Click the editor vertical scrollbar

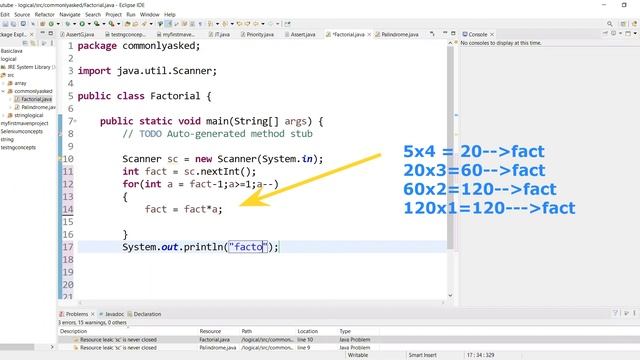(450, 147)
